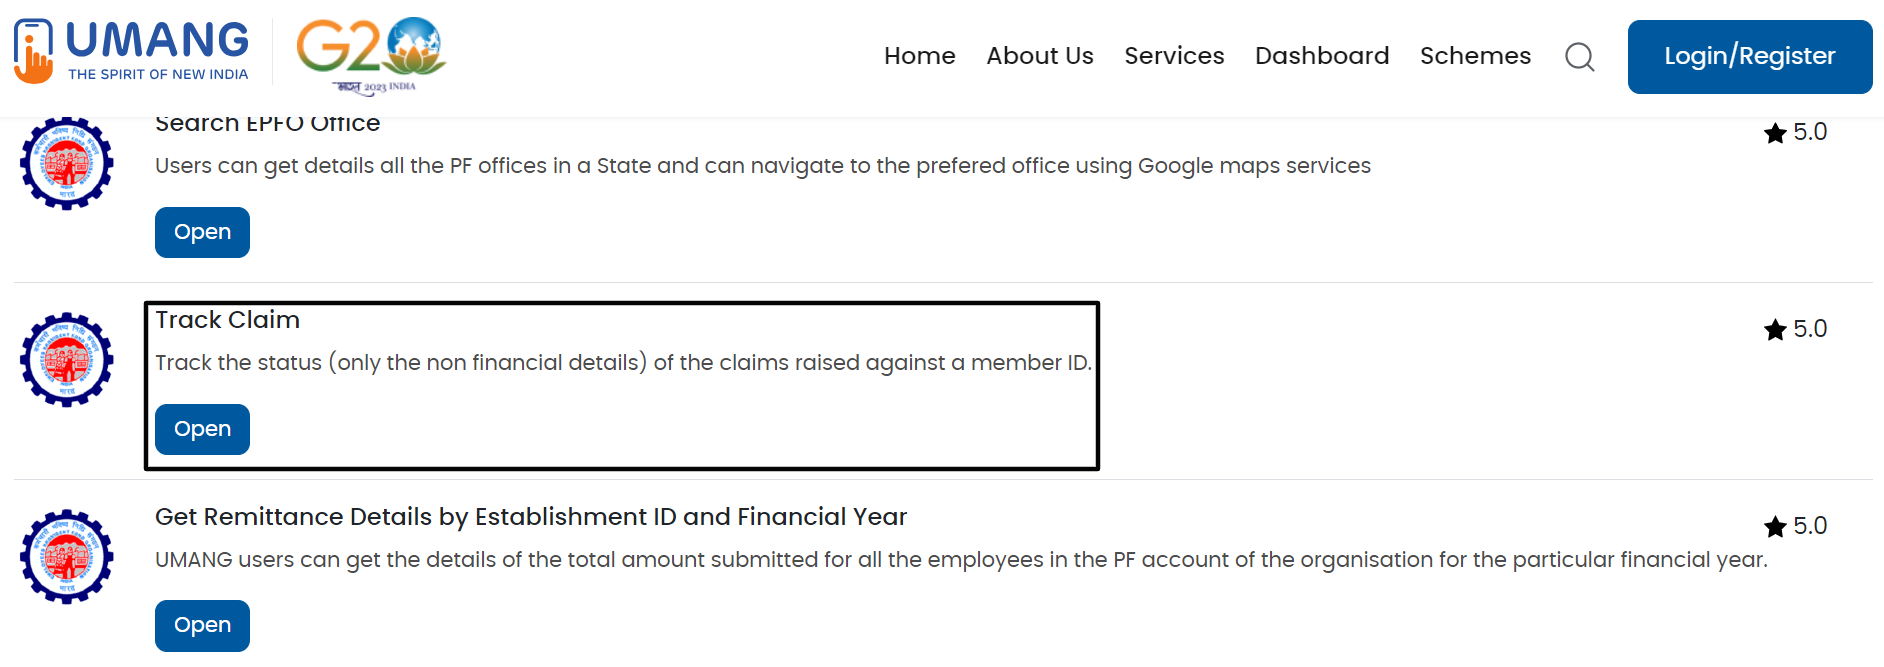
Task: Click the star rating for Search EPFO Office
Action: coord(1795,131)
